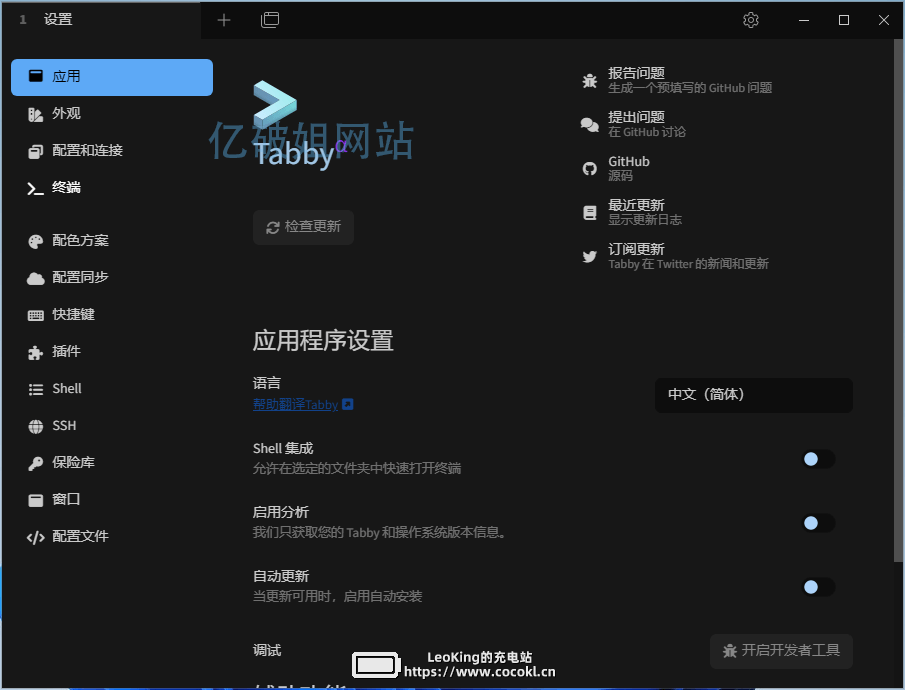Open the 订阅更新 Twitter link
Screen dimensions: 905x690
coord(676,256)
